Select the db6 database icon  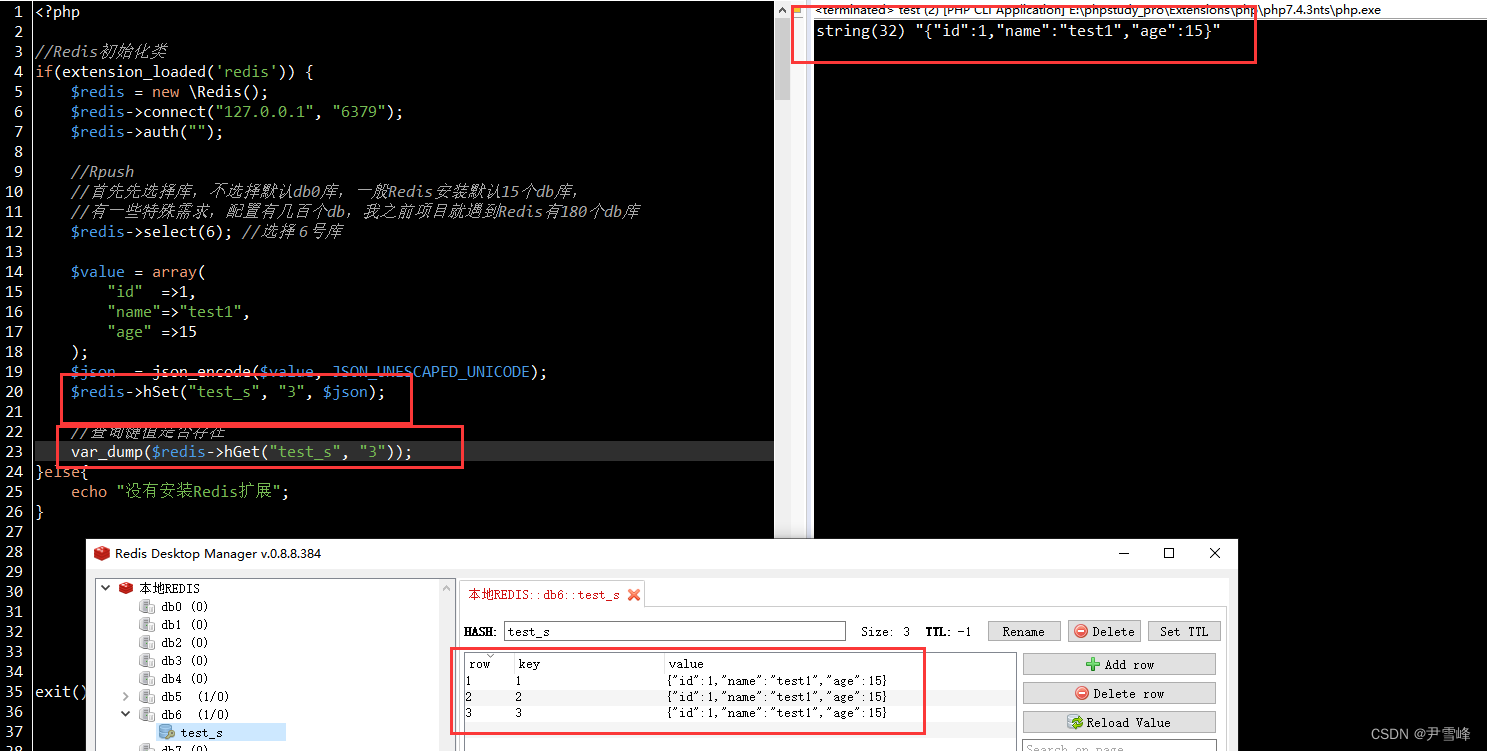click(147, 714)
